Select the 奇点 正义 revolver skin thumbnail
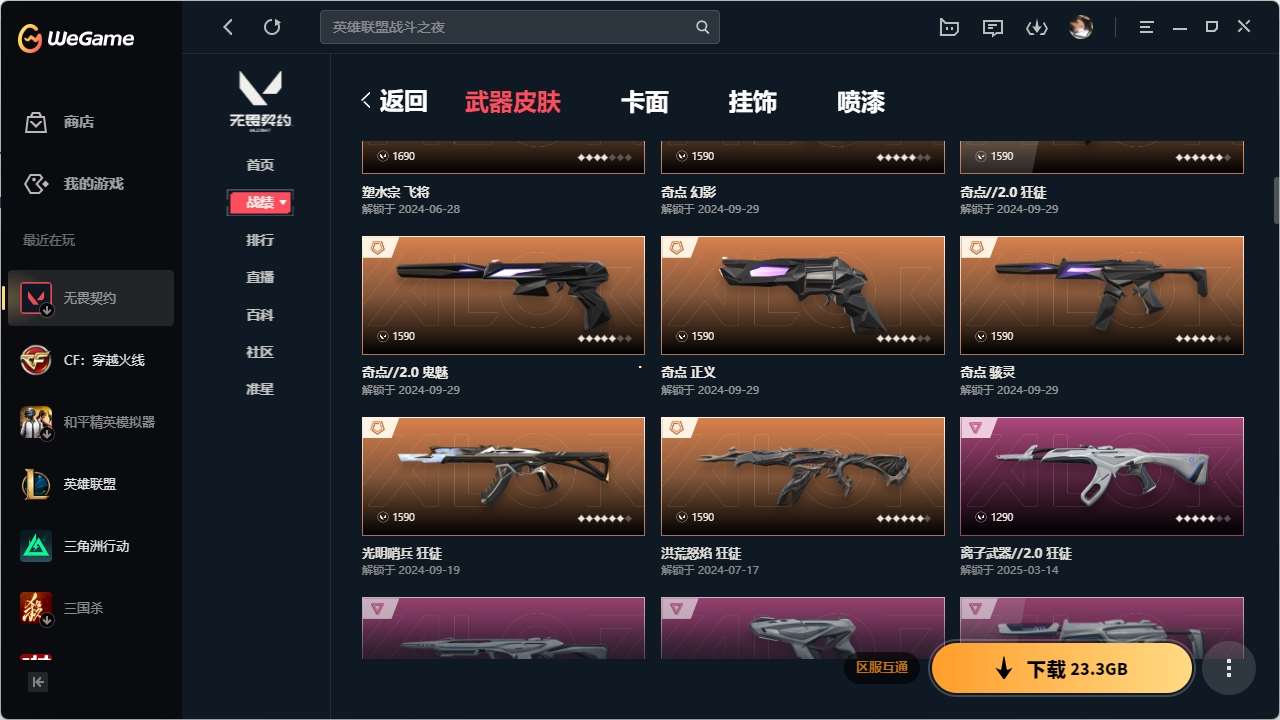 tap(802, 295)
